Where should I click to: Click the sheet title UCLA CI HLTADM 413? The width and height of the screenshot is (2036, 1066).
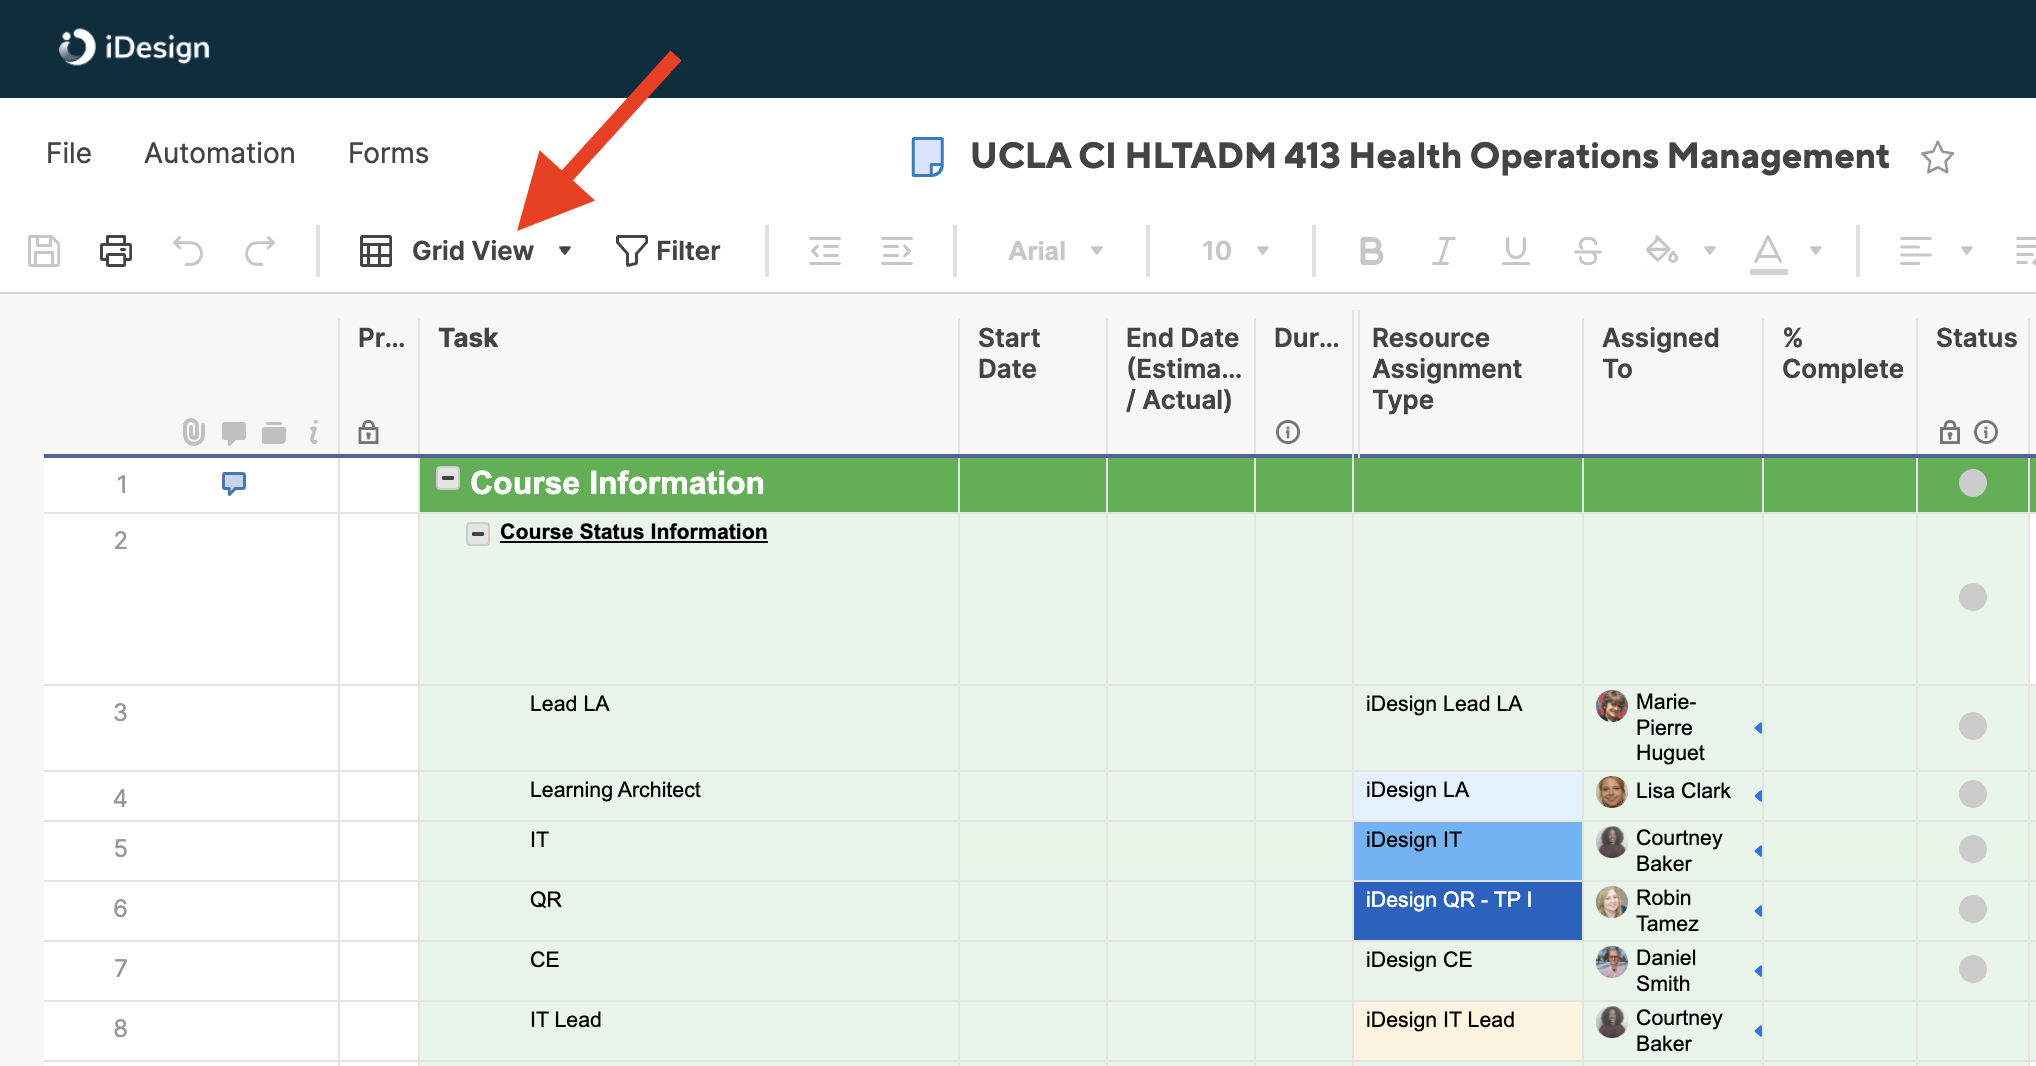point(1429,156)
